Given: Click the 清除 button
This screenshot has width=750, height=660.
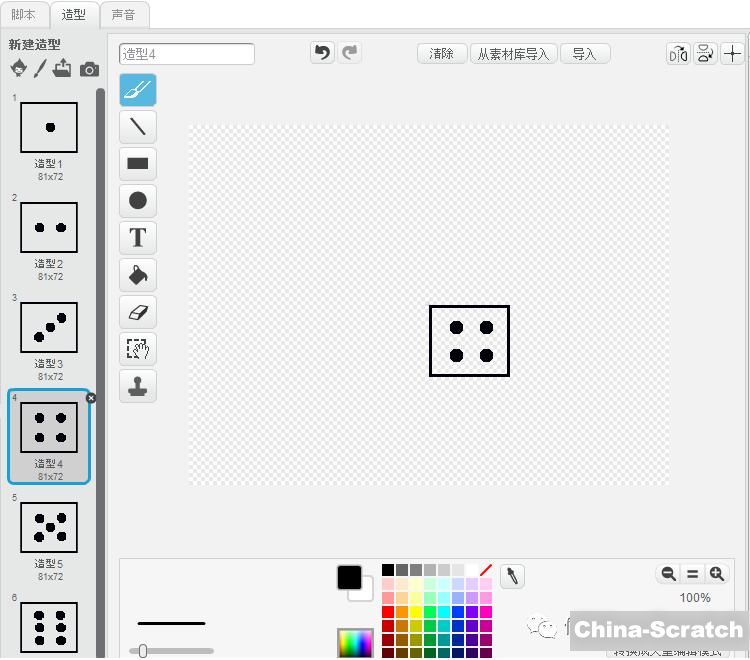Looking at the screenshot, I should 441,54.
